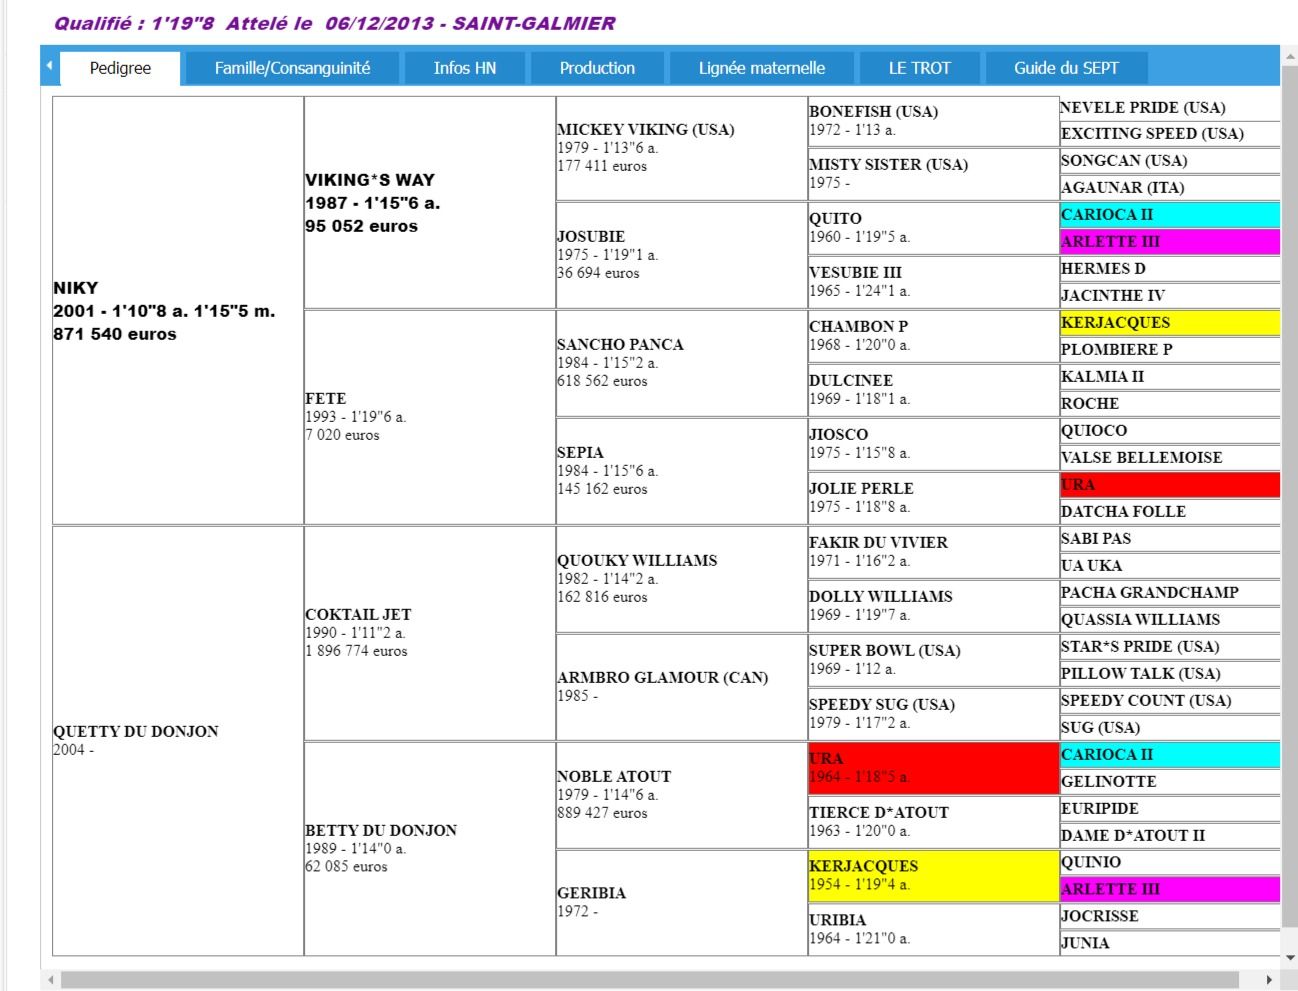This screenshot has height=991, width=1298.
Task: Open COKTAIL JET entry
Action: (430, 633)
